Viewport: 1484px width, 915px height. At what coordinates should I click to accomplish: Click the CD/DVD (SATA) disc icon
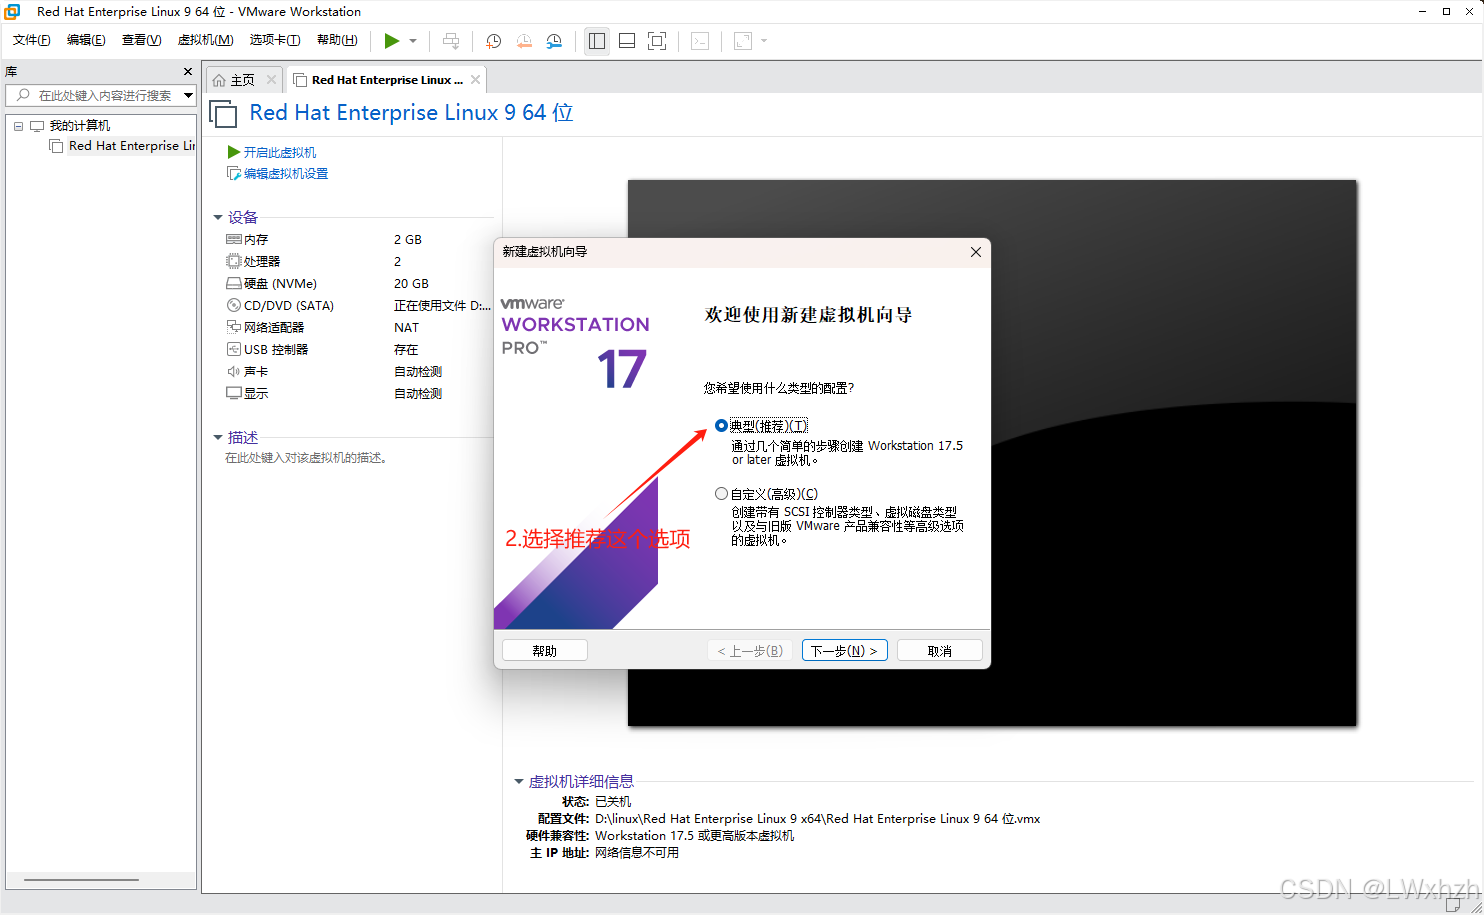click(x=234, y=305)
